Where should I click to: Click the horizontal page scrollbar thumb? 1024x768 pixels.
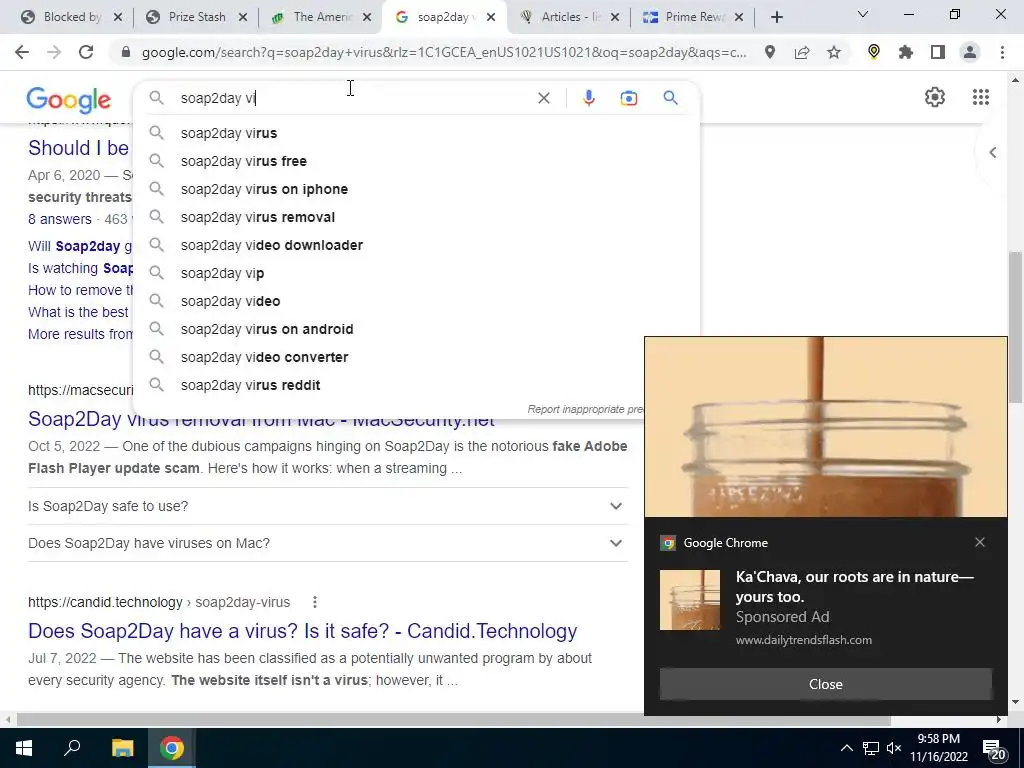coord(454,720)
